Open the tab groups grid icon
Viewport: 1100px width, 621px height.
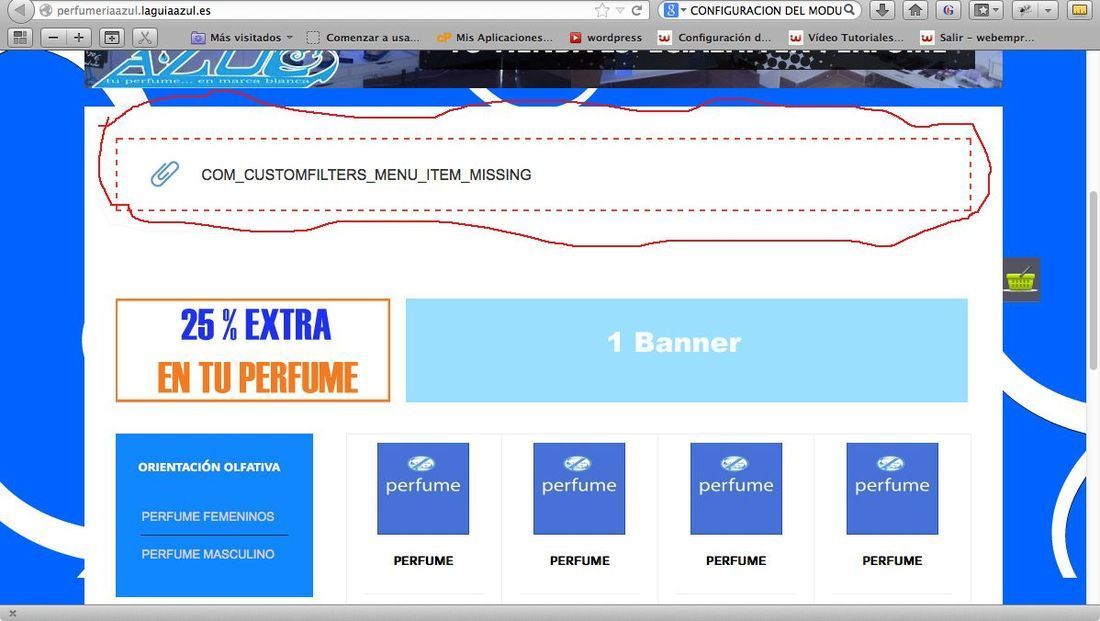click(x=20, y=37)
